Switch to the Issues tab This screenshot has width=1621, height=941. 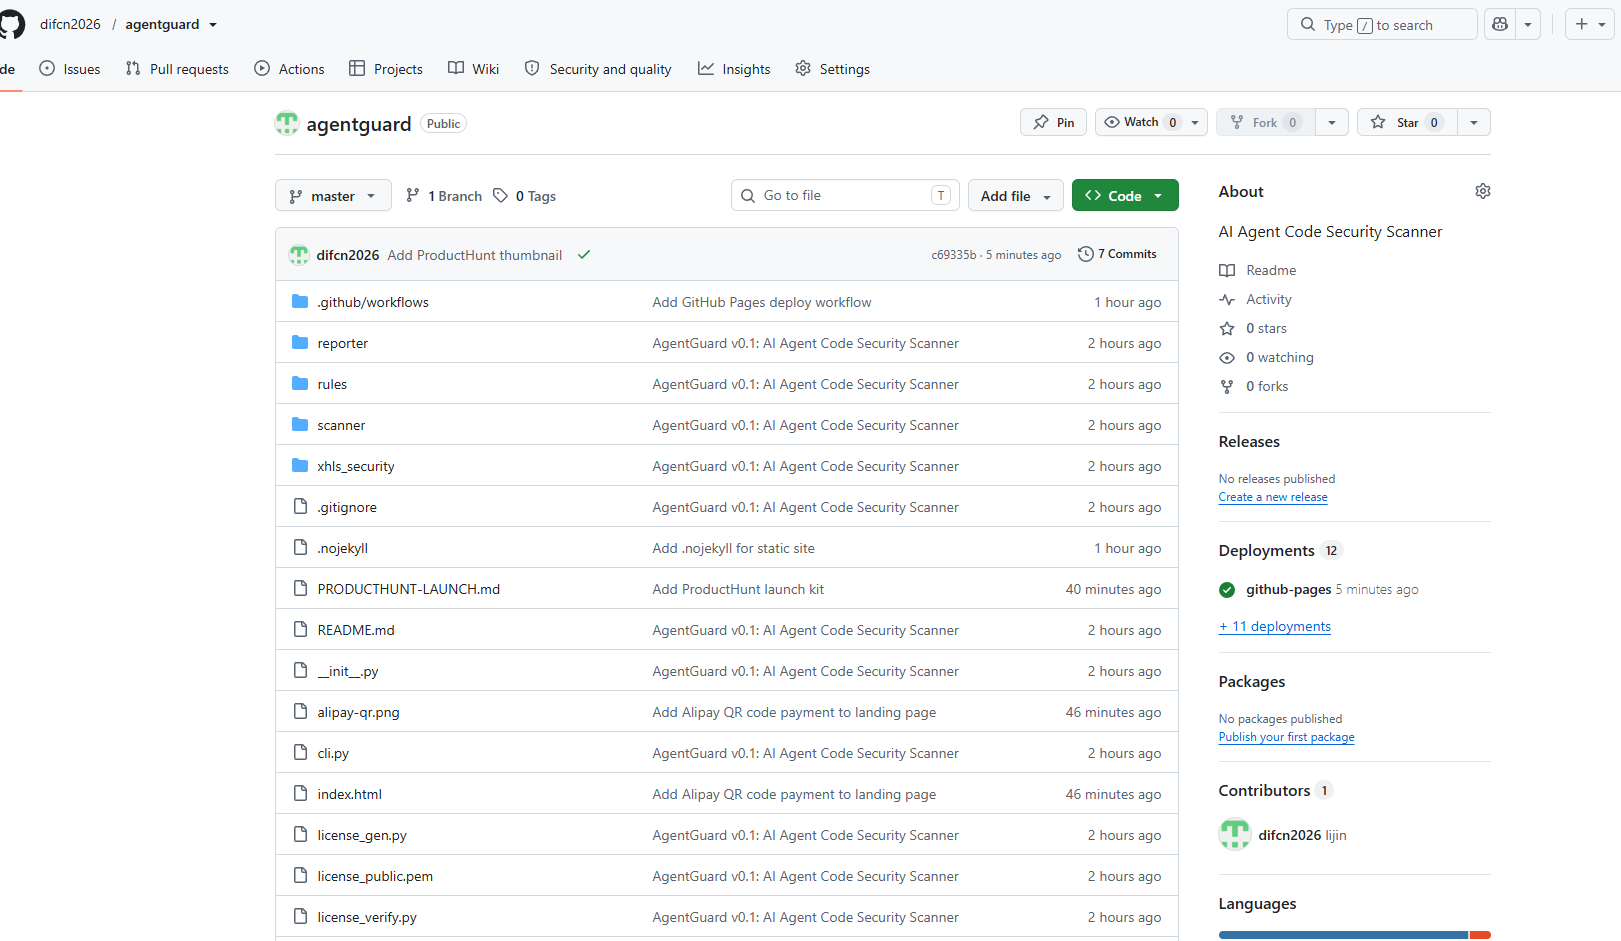[x=70, y=69]
